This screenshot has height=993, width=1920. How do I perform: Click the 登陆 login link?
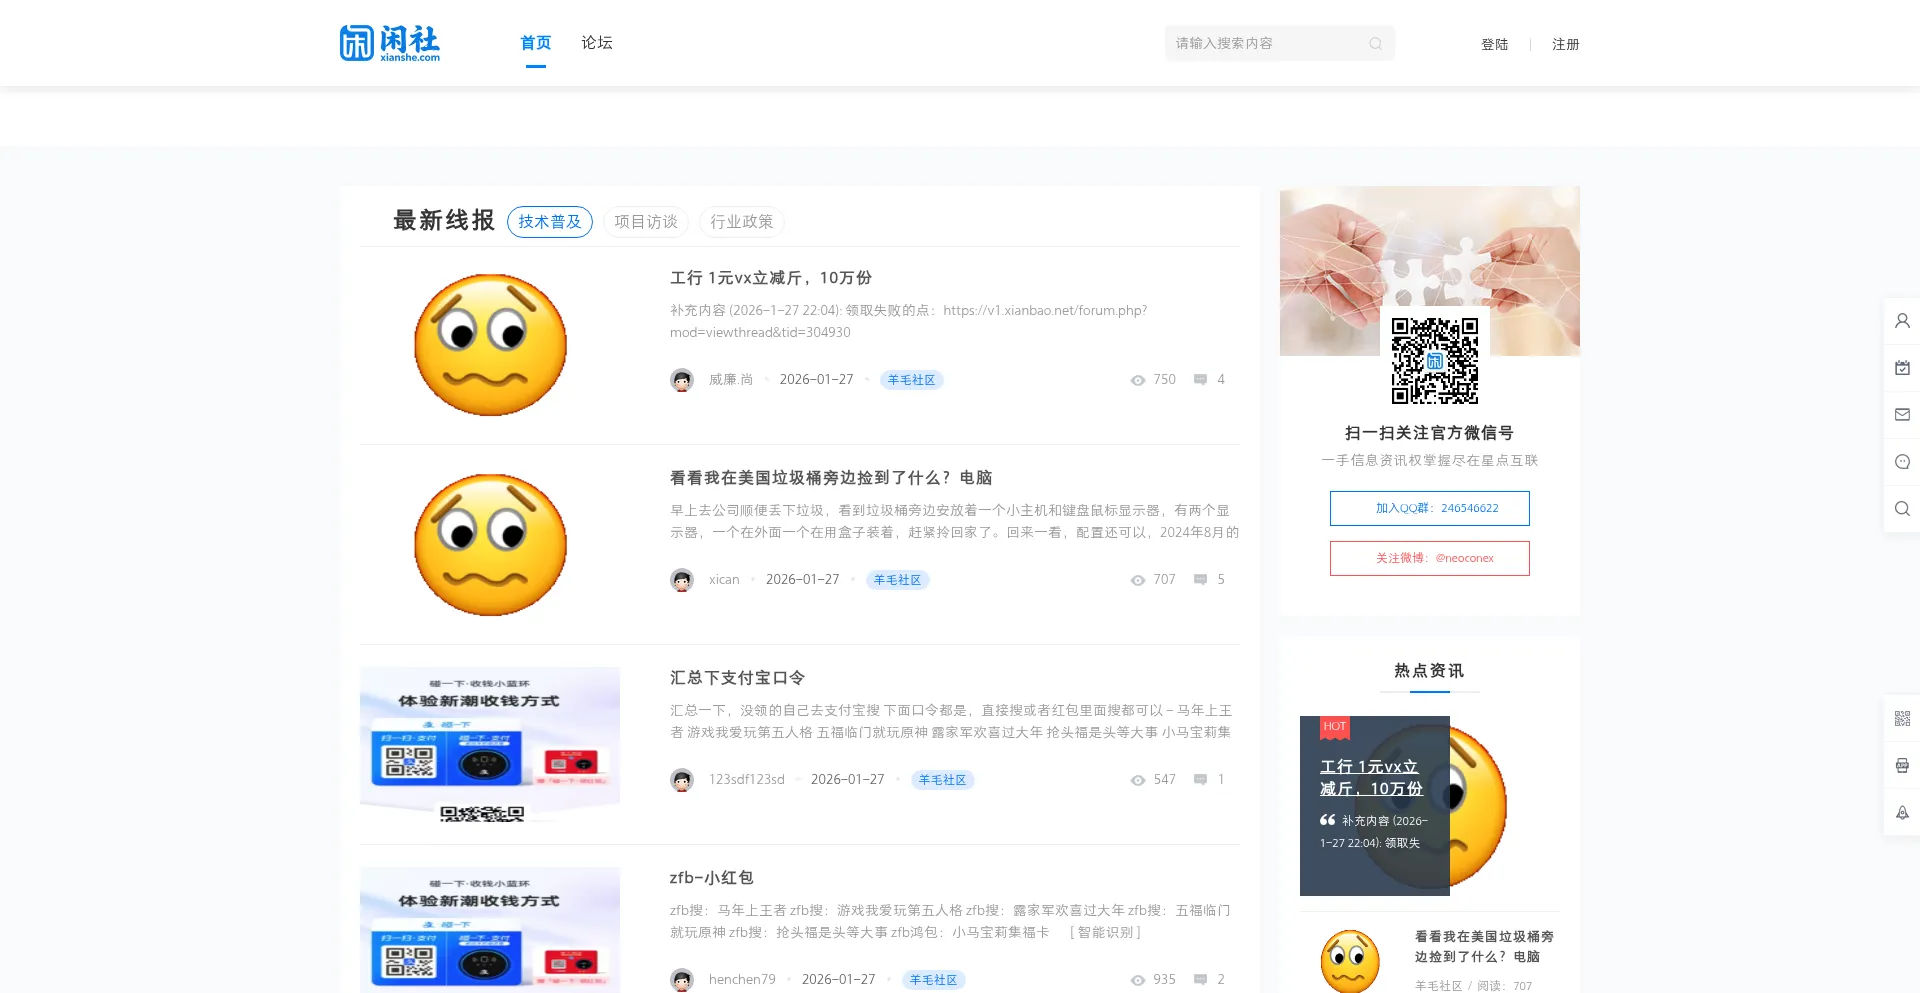[x=1495, y=44]
